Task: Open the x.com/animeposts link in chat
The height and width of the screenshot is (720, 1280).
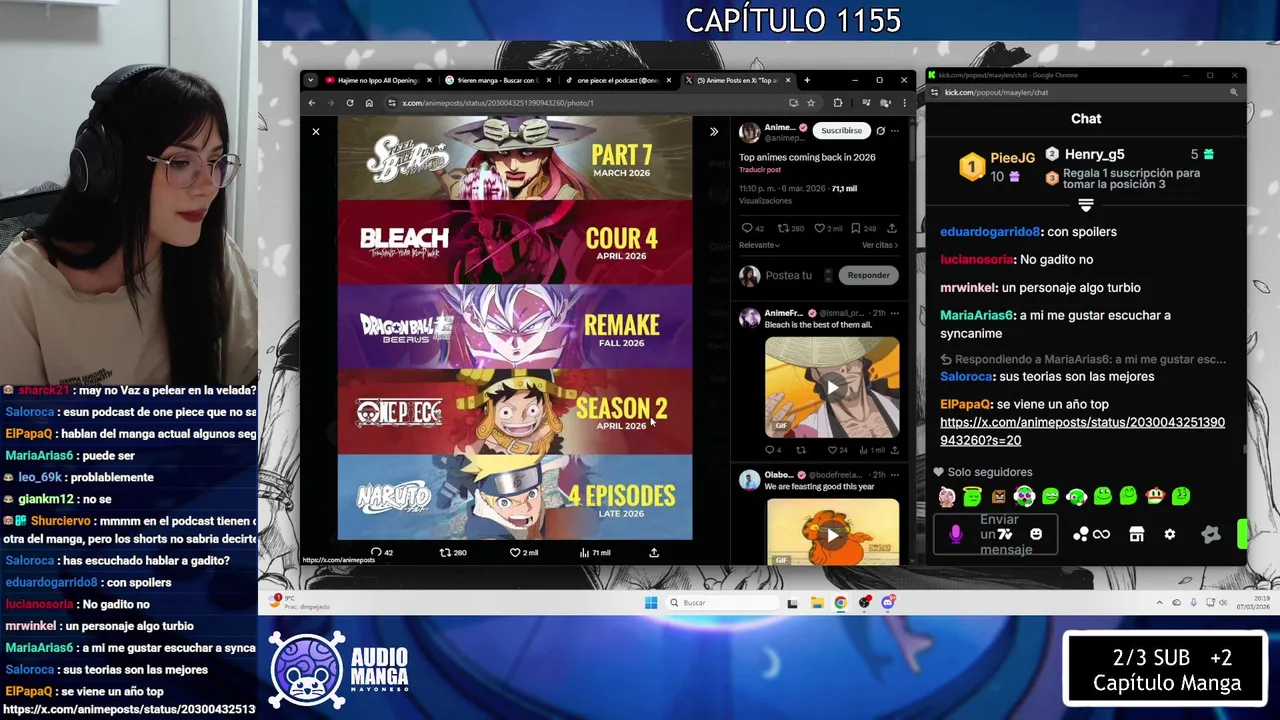Action: pos(1082,431)
